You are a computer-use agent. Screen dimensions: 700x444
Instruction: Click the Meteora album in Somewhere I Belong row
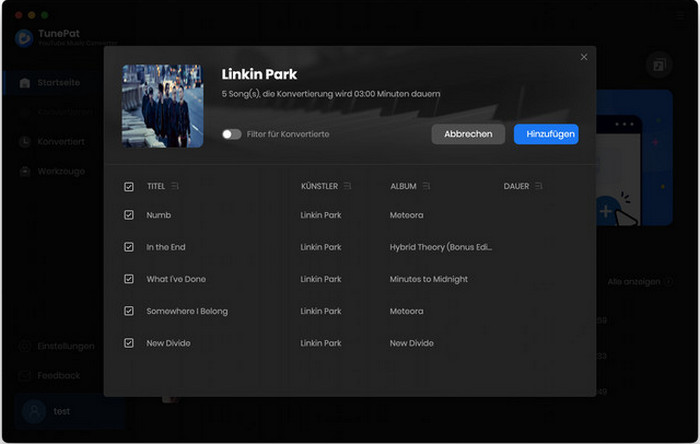coord(406,311)
